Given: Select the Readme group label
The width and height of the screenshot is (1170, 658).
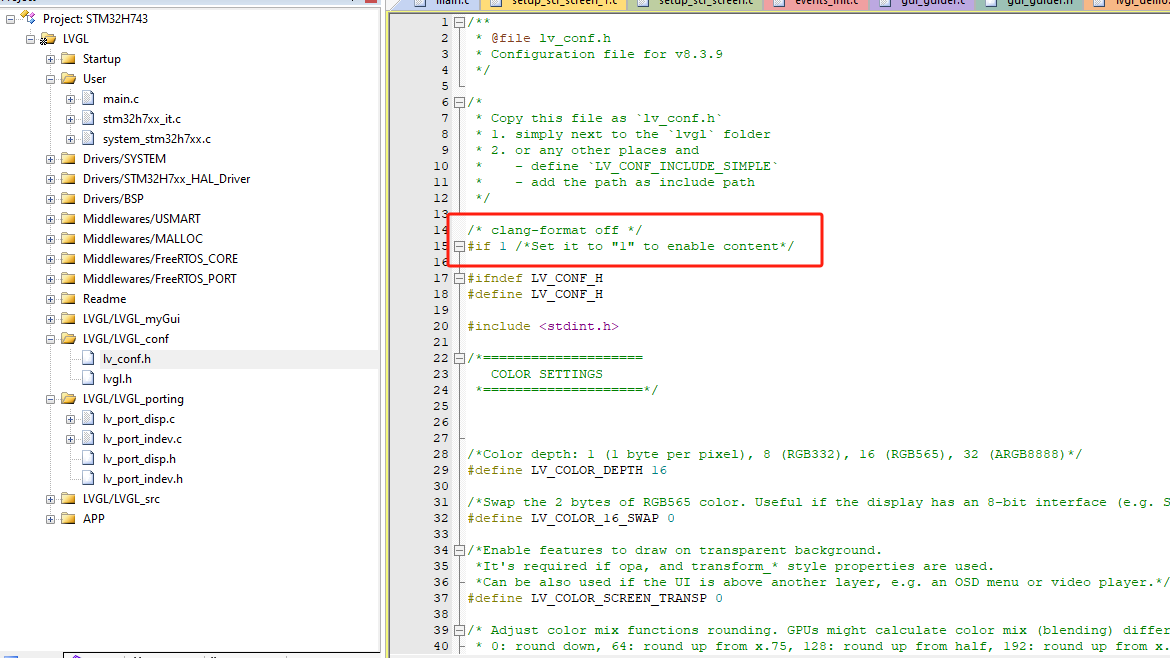Looking at the screenshot, I should point(104,298).
